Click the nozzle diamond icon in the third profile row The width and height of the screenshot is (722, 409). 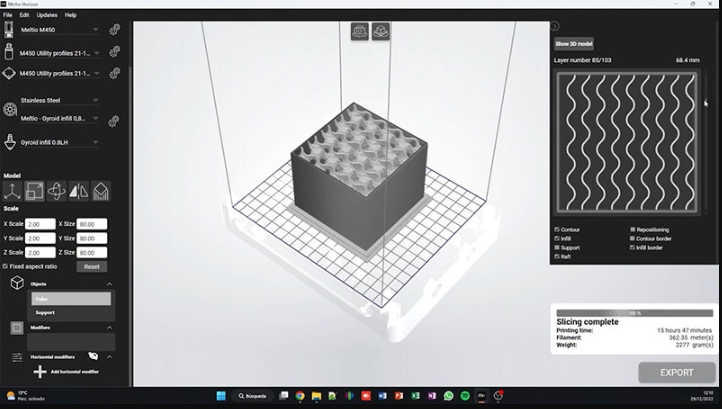[x=9, y=73]
